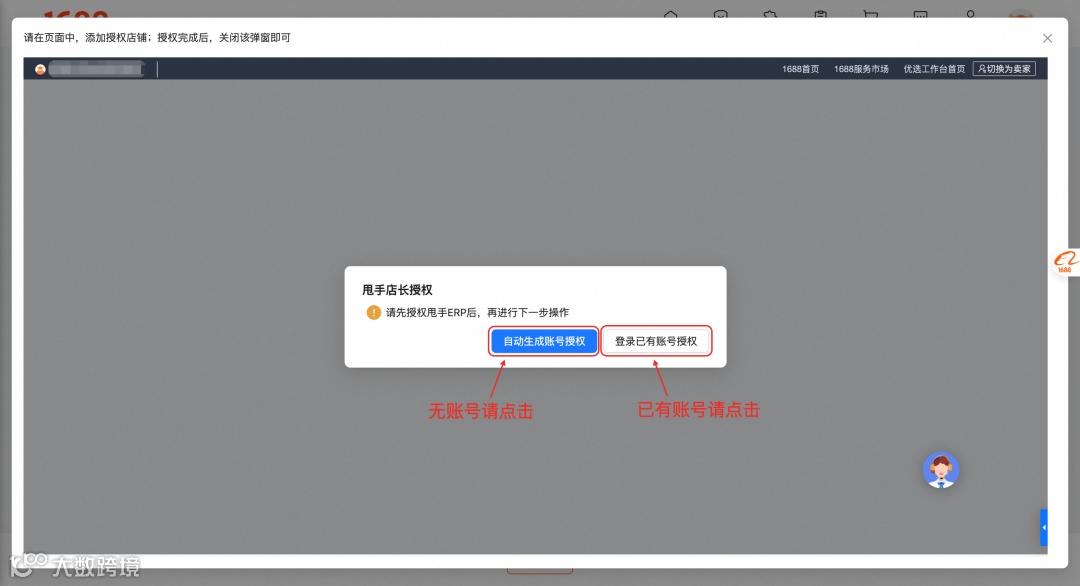The image size is (1080, 586).
Task: Click 请先授权甩手ERP后 message text
Action: coord(477,313)
